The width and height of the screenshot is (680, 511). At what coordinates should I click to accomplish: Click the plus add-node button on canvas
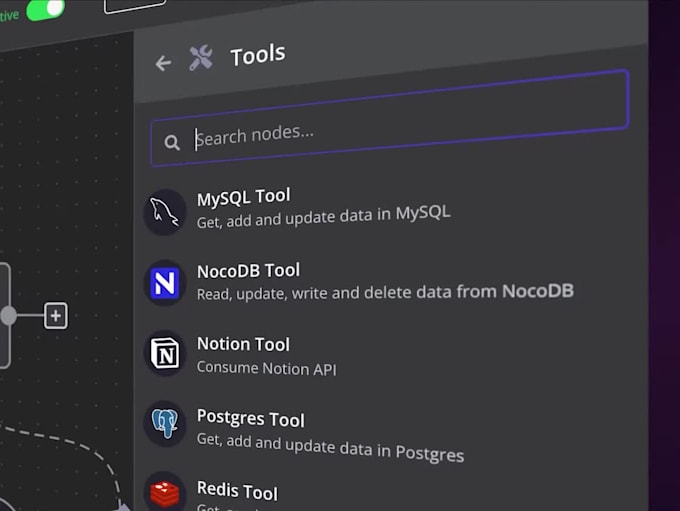coord(56,316)
